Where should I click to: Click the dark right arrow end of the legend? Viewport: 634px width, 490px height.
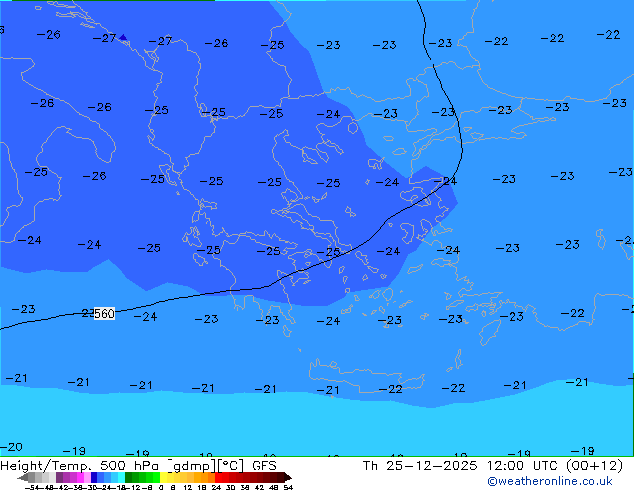coord(288,477)
